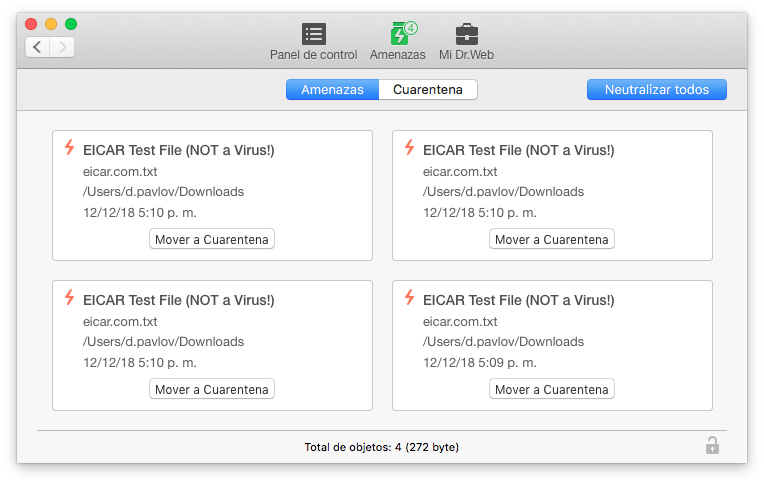
Task: Select the Amenazas segmented tab
Action: pyautogui.click(x=332, y=90)
